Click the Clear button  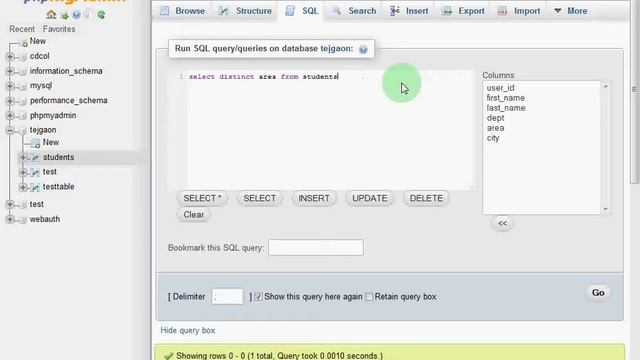click(x=193, y=215)
